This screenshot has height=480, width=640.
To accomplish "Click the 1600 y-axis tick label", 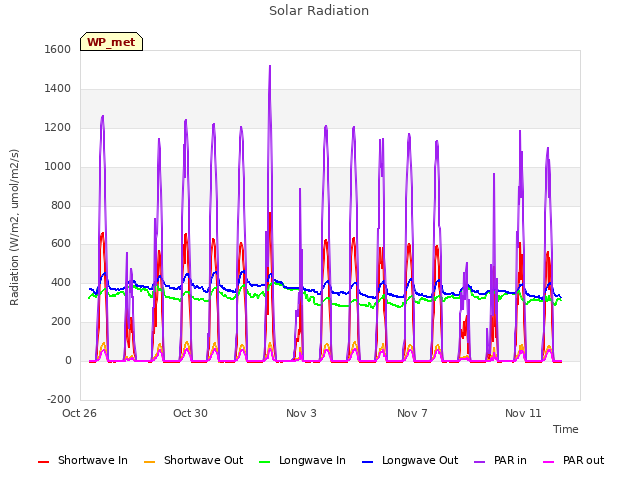I will [58, 49].
